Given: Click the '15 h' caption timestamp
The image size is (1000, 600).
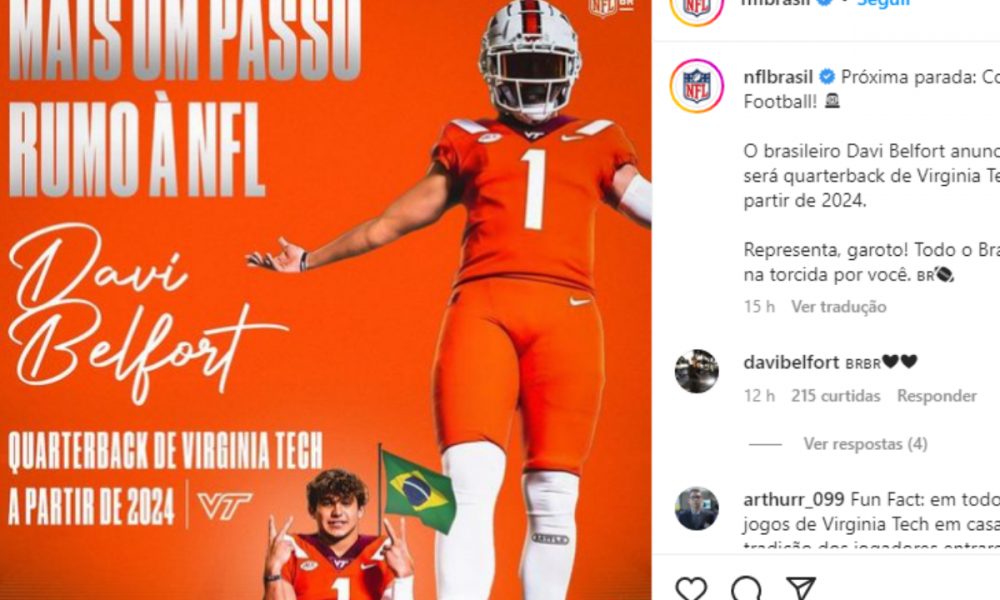Looking at the screenshot, I should [759, 307].
